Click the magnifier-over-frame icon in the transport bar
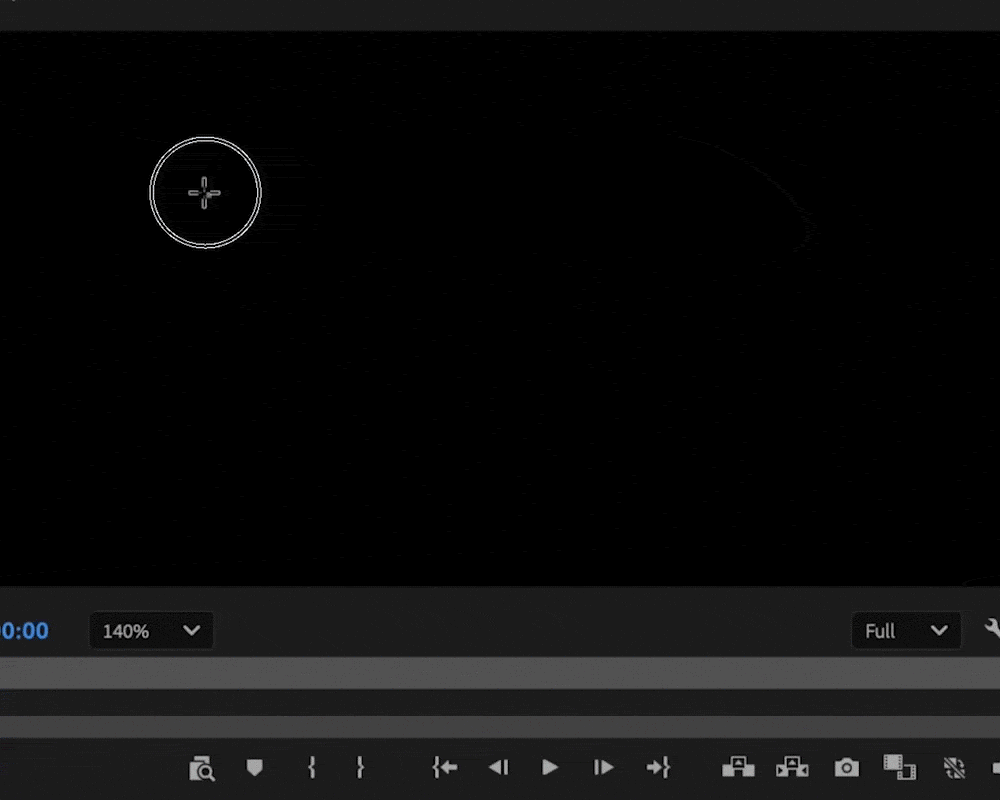The width and height of the screenshot is (1000, 800). [x=202, y=768]
